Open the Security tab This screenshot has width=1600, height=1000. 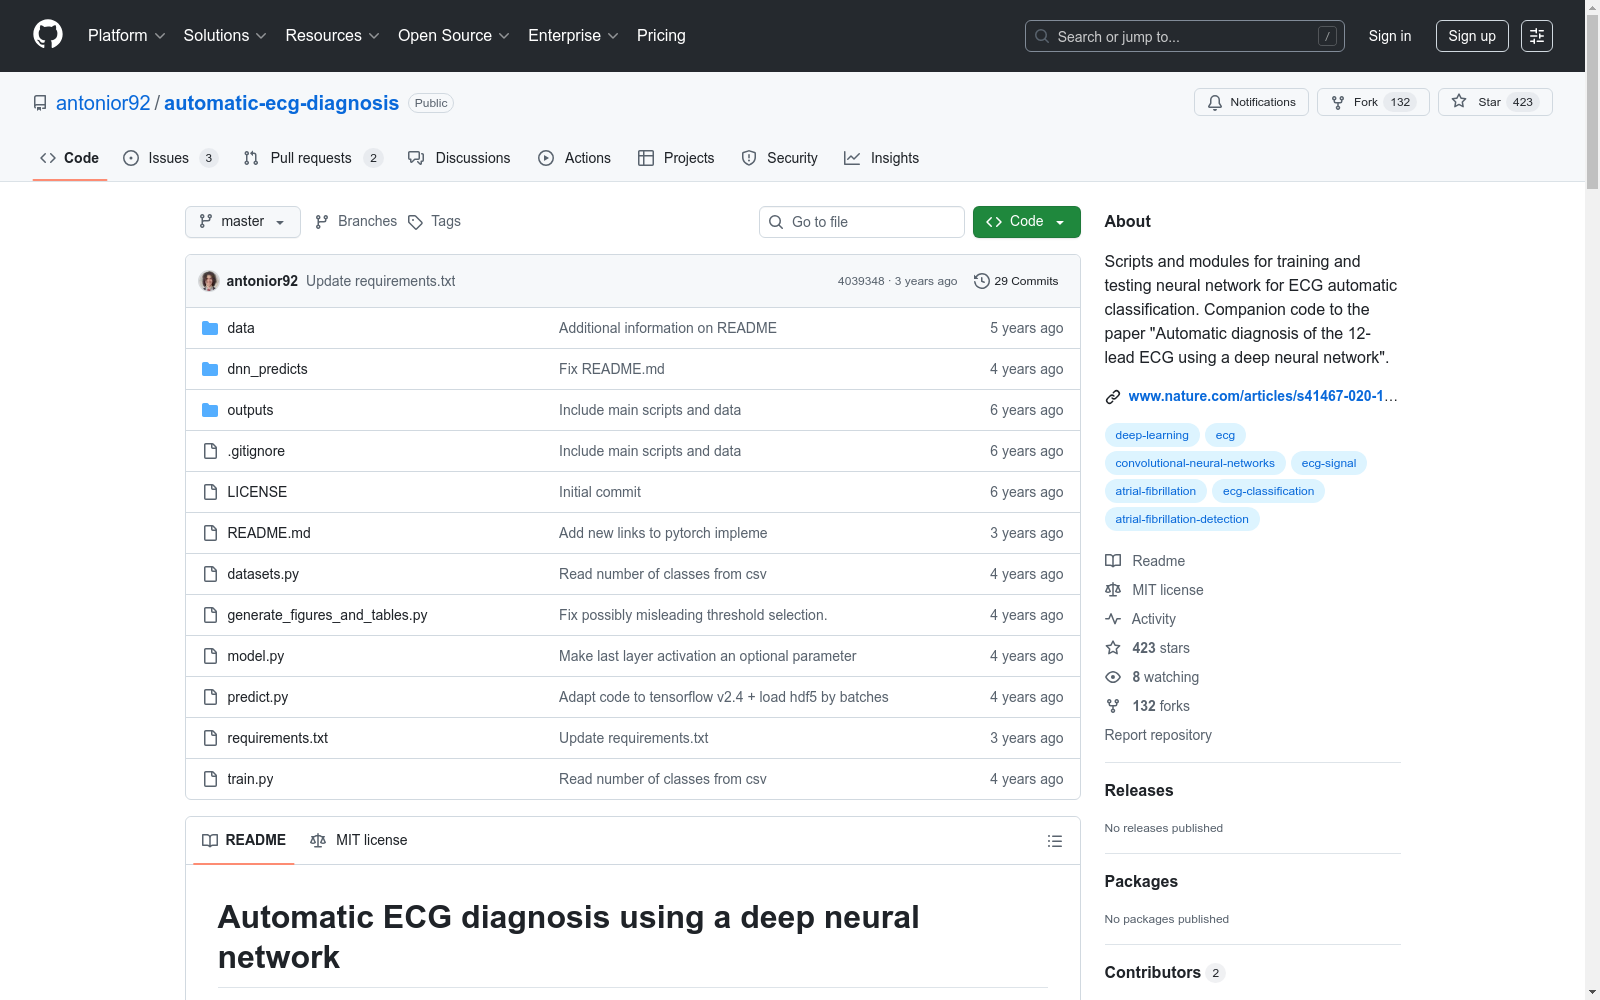pyautogui.click(x=780, y=158)
